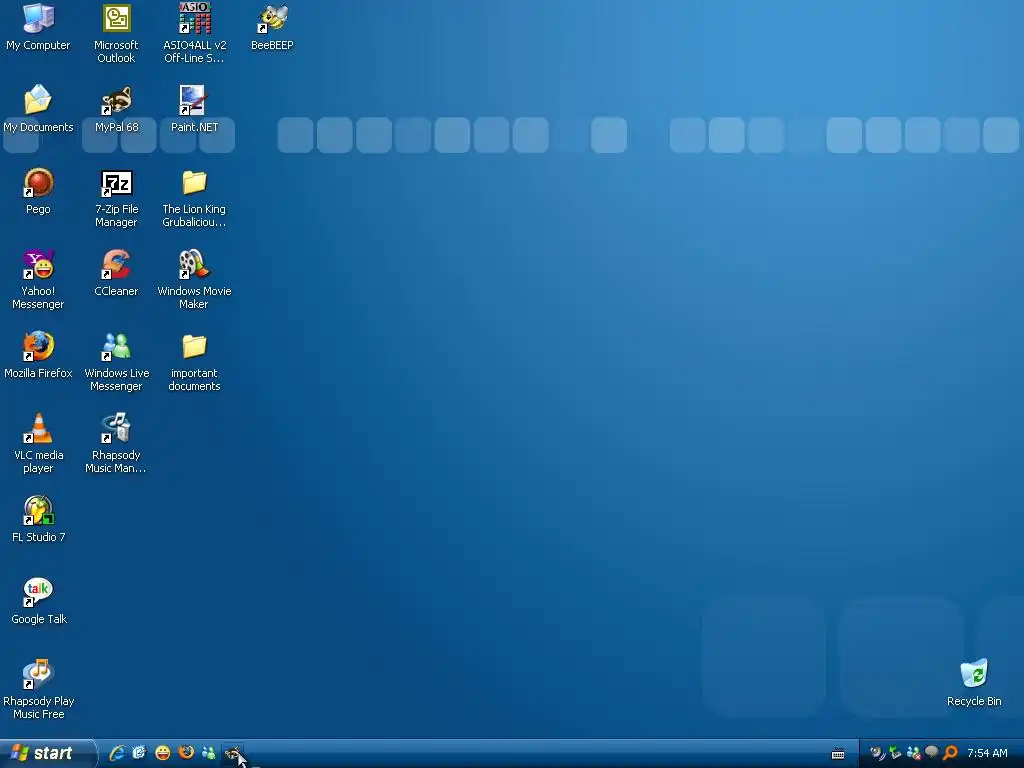Select The Lion King Grubaliciou... folder

(195, 199)
